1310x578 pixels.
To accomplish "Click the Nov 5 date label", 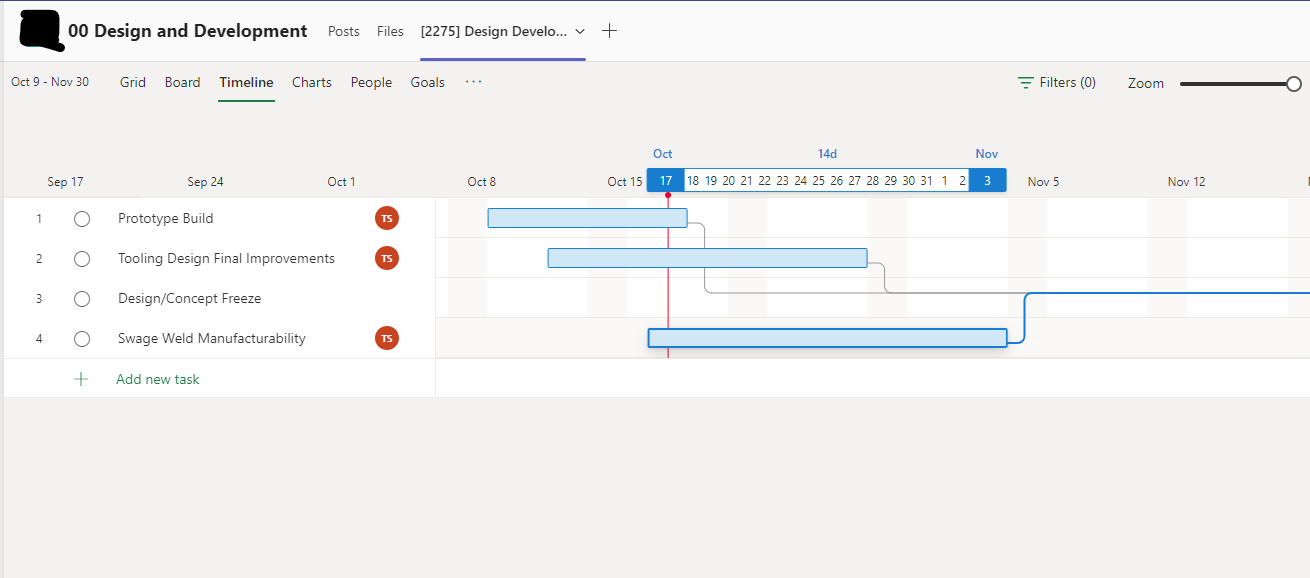I will click(x=1043, y=182).
